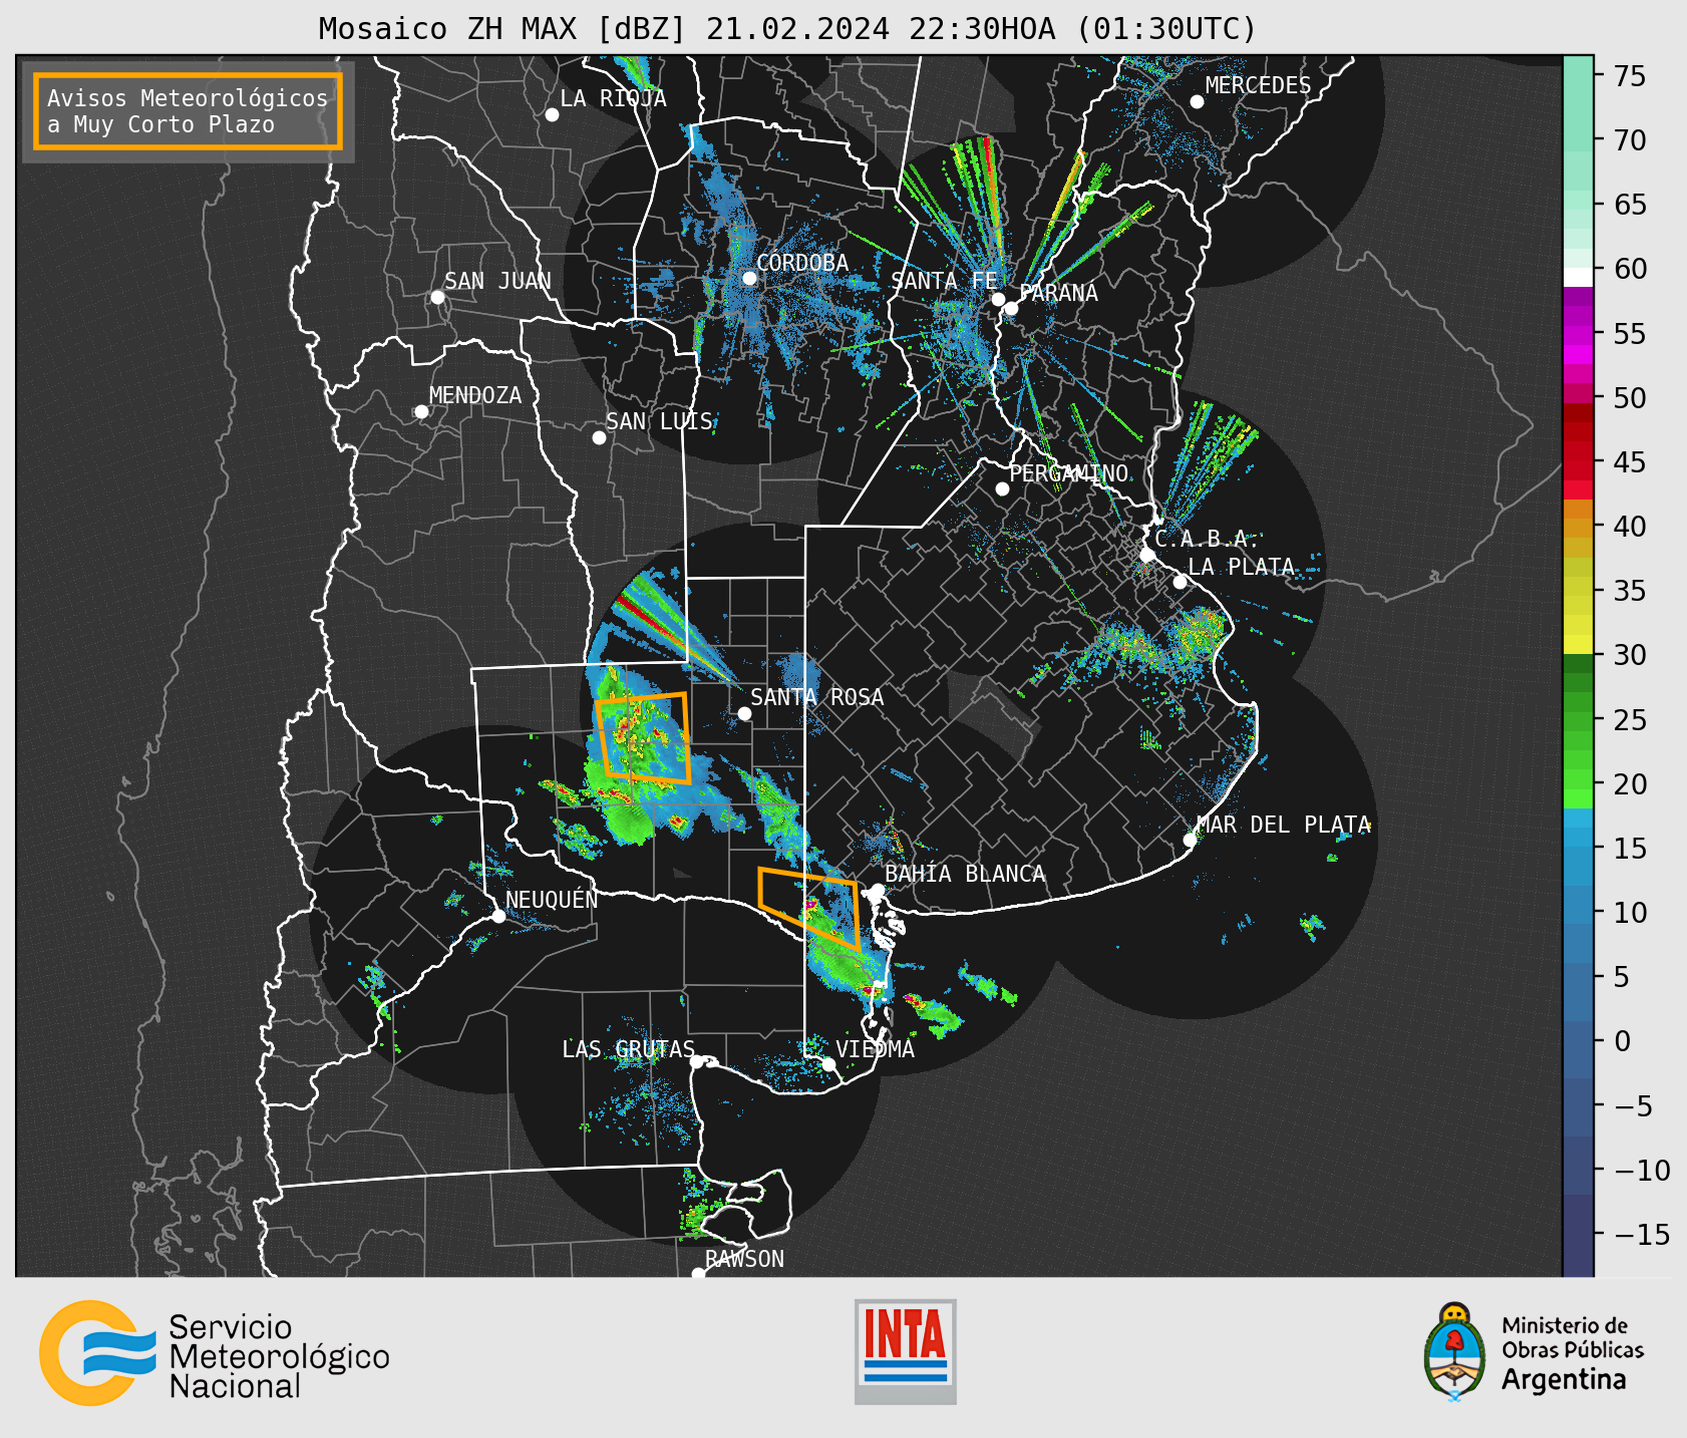
Task: Click the '50' tick label on the color scale
Action: [1630, 398]
